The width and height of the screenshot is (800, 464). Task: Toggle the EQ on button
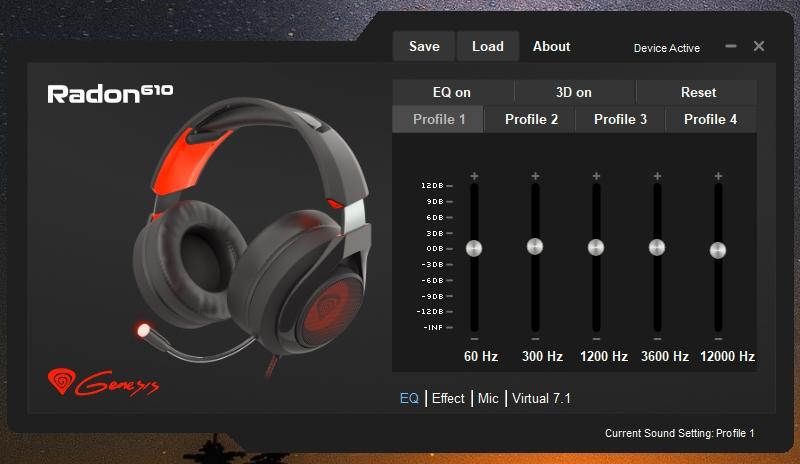[x=452, y=92]
